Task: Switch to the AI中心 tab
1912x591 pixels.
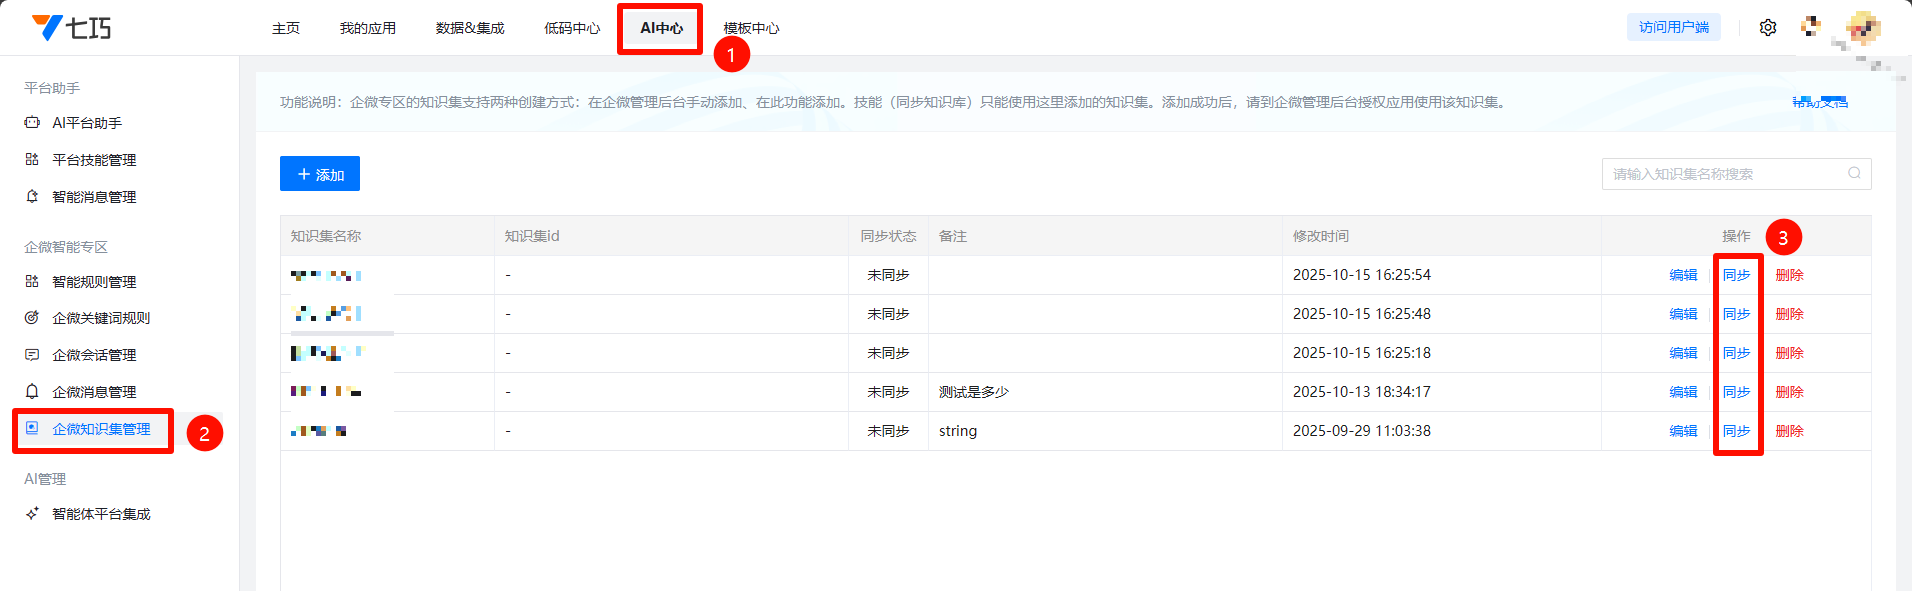Action: coord(661,28)
